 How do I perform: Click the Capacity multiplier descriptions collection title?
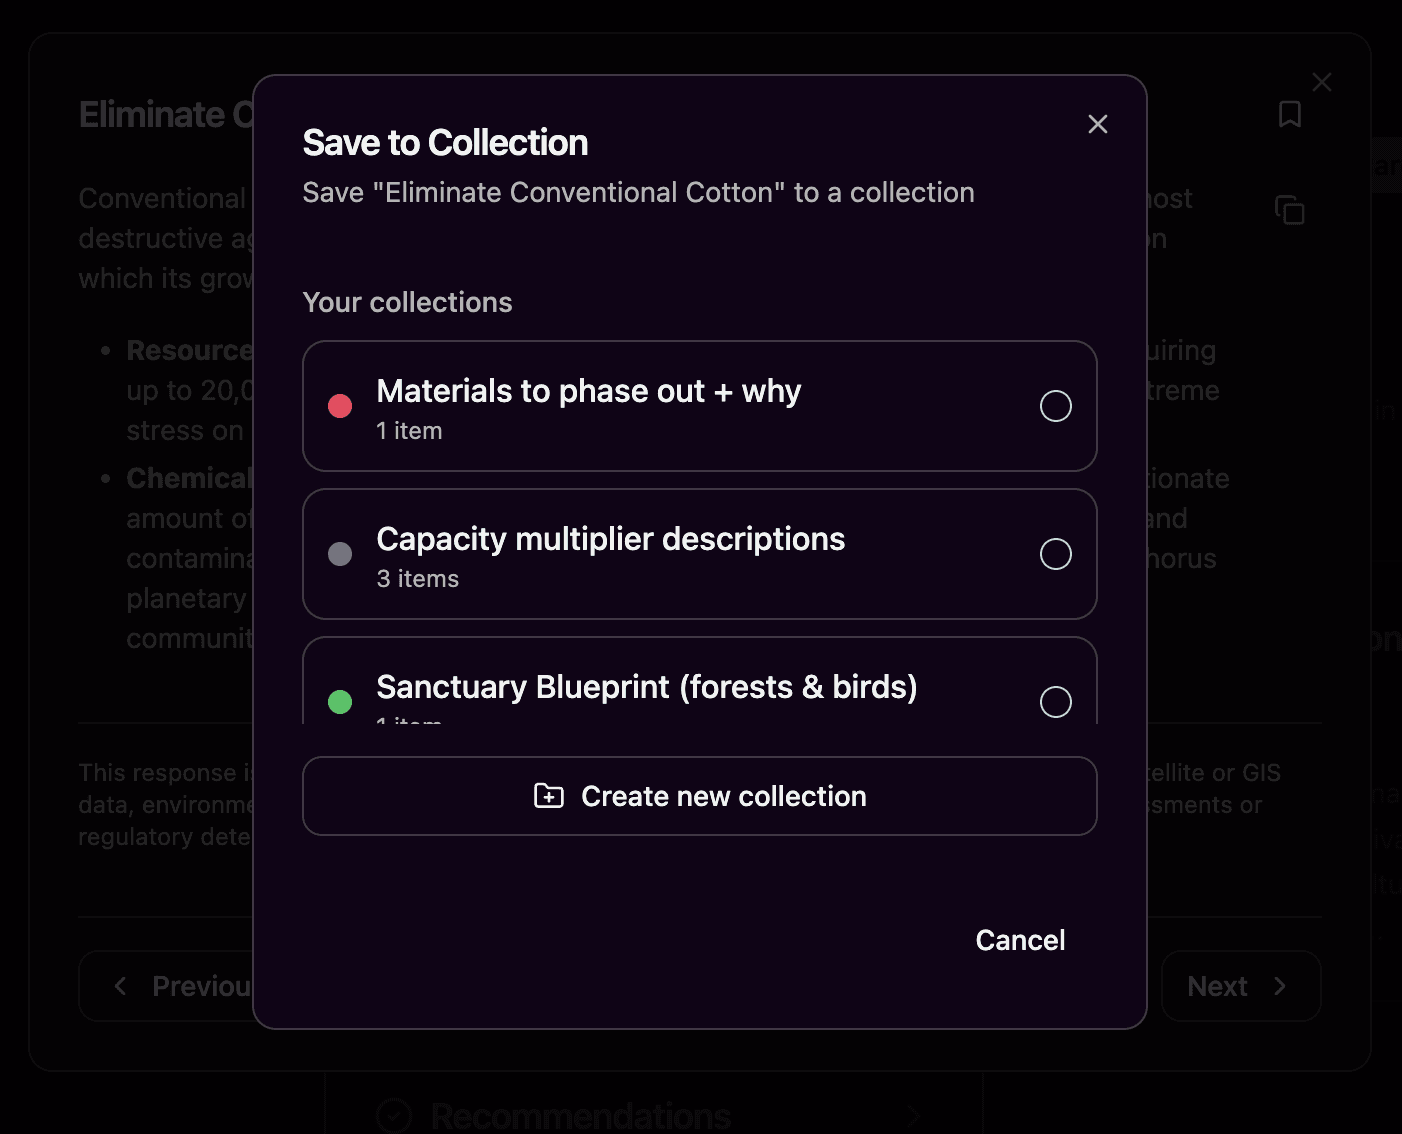(x=611, y=539)
